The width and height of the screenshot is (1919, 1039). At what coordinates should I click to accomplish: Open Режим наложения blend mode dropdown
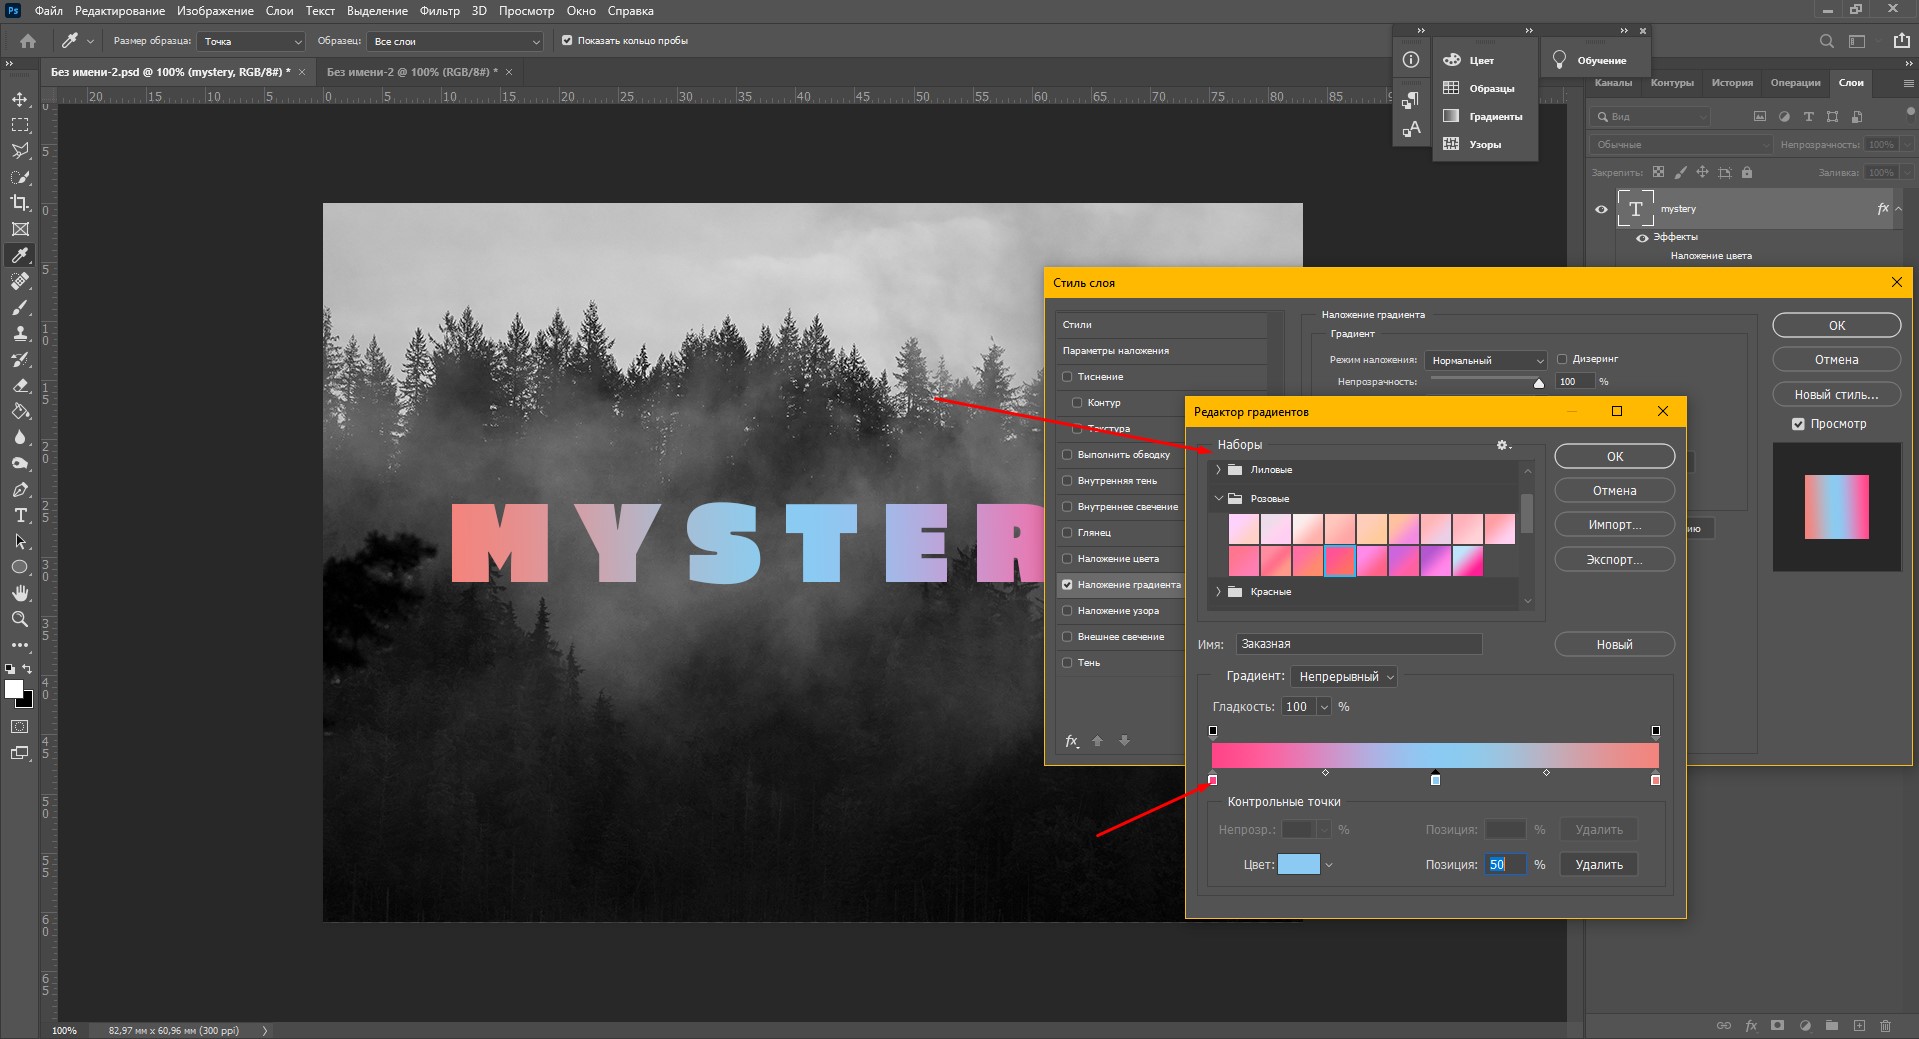click(x=1486, y=360)
